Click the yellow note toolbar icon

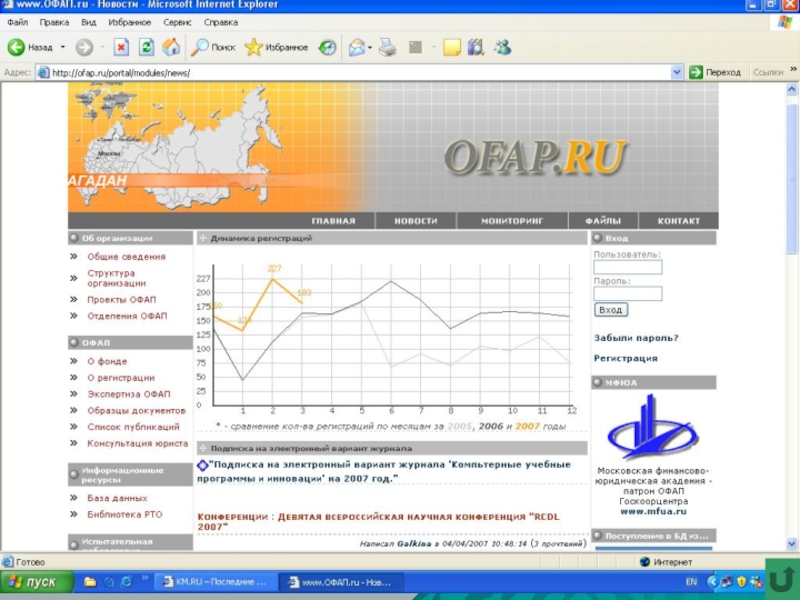coord(452,47)
